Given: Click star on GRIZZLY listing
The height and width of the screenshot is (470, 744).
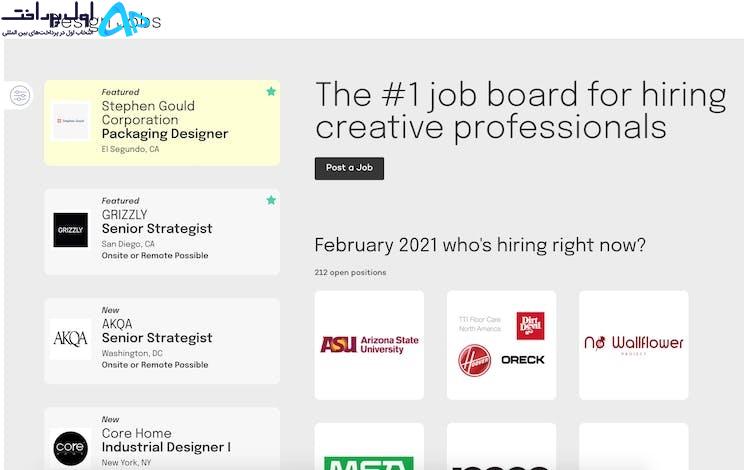Looking at the screenshot, I should point(271,200).
